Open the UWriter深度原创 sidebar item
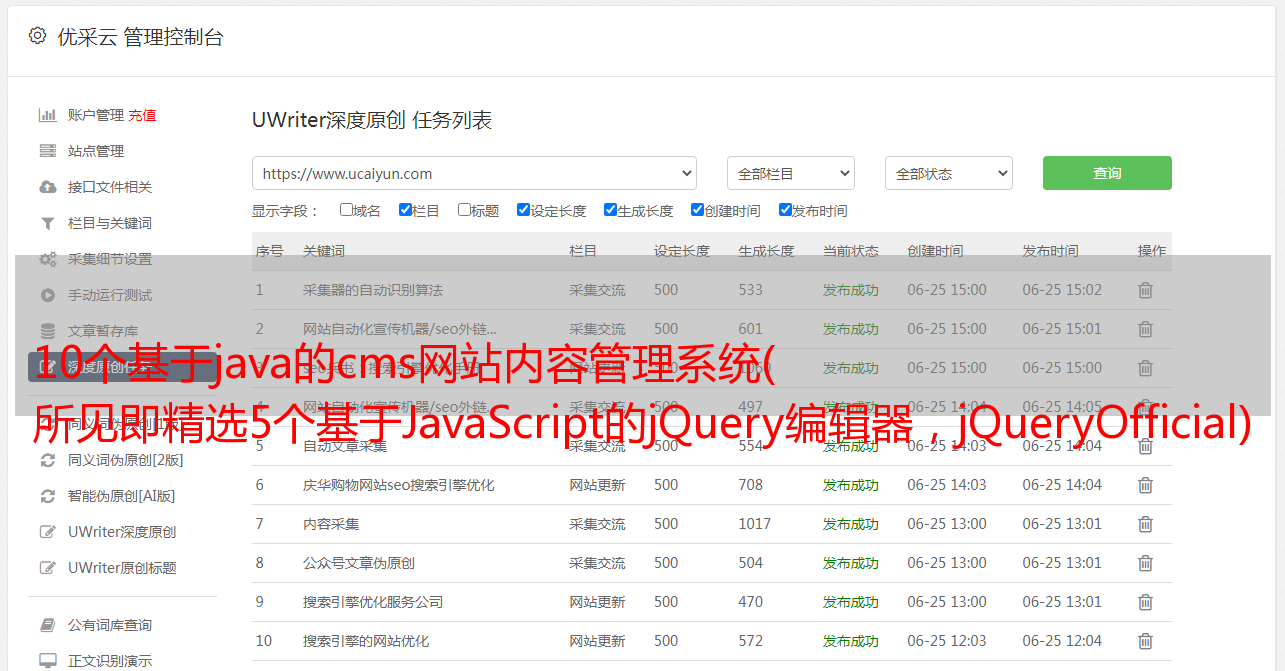Screen dimensions: 1285x671 click(122, 532)
